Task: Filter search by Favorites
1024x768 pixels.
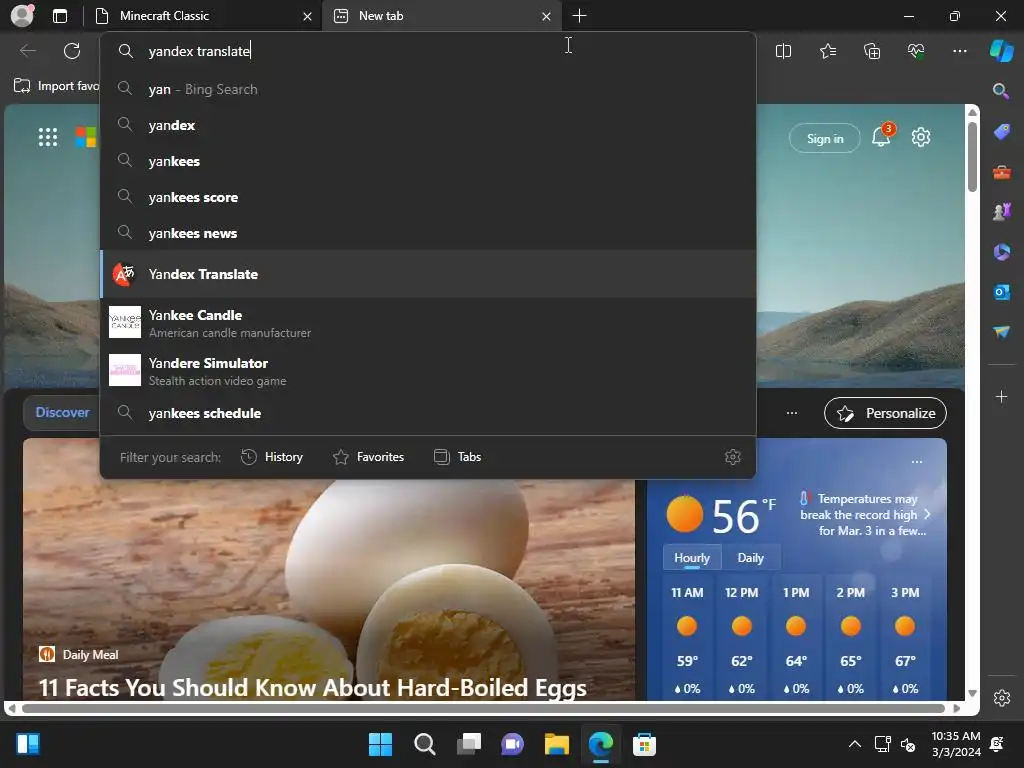Action: tap(368, 456)
